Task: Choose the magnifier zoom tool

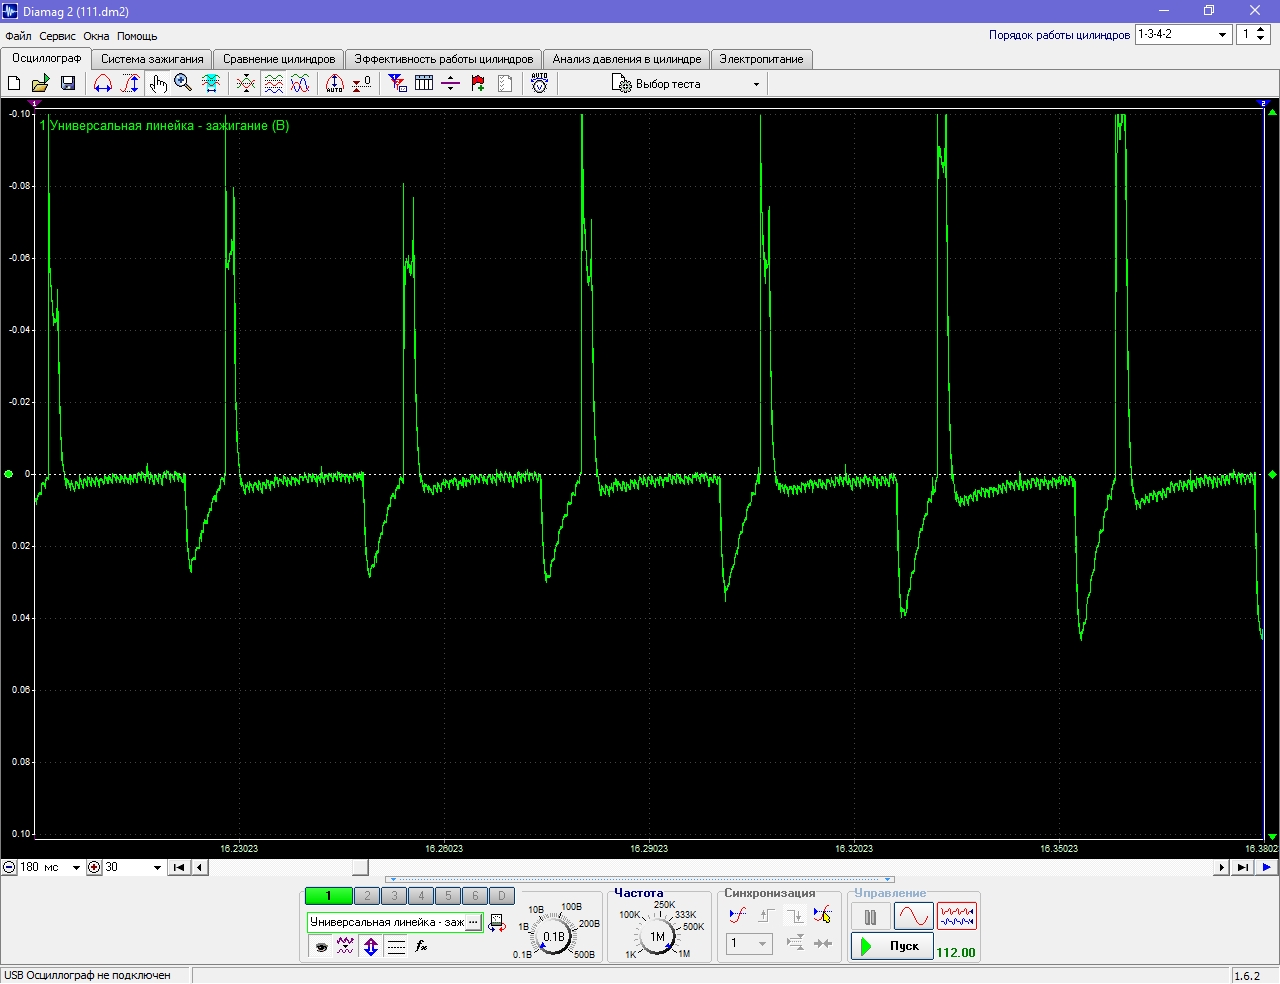Action: click(x=183, y=83)
